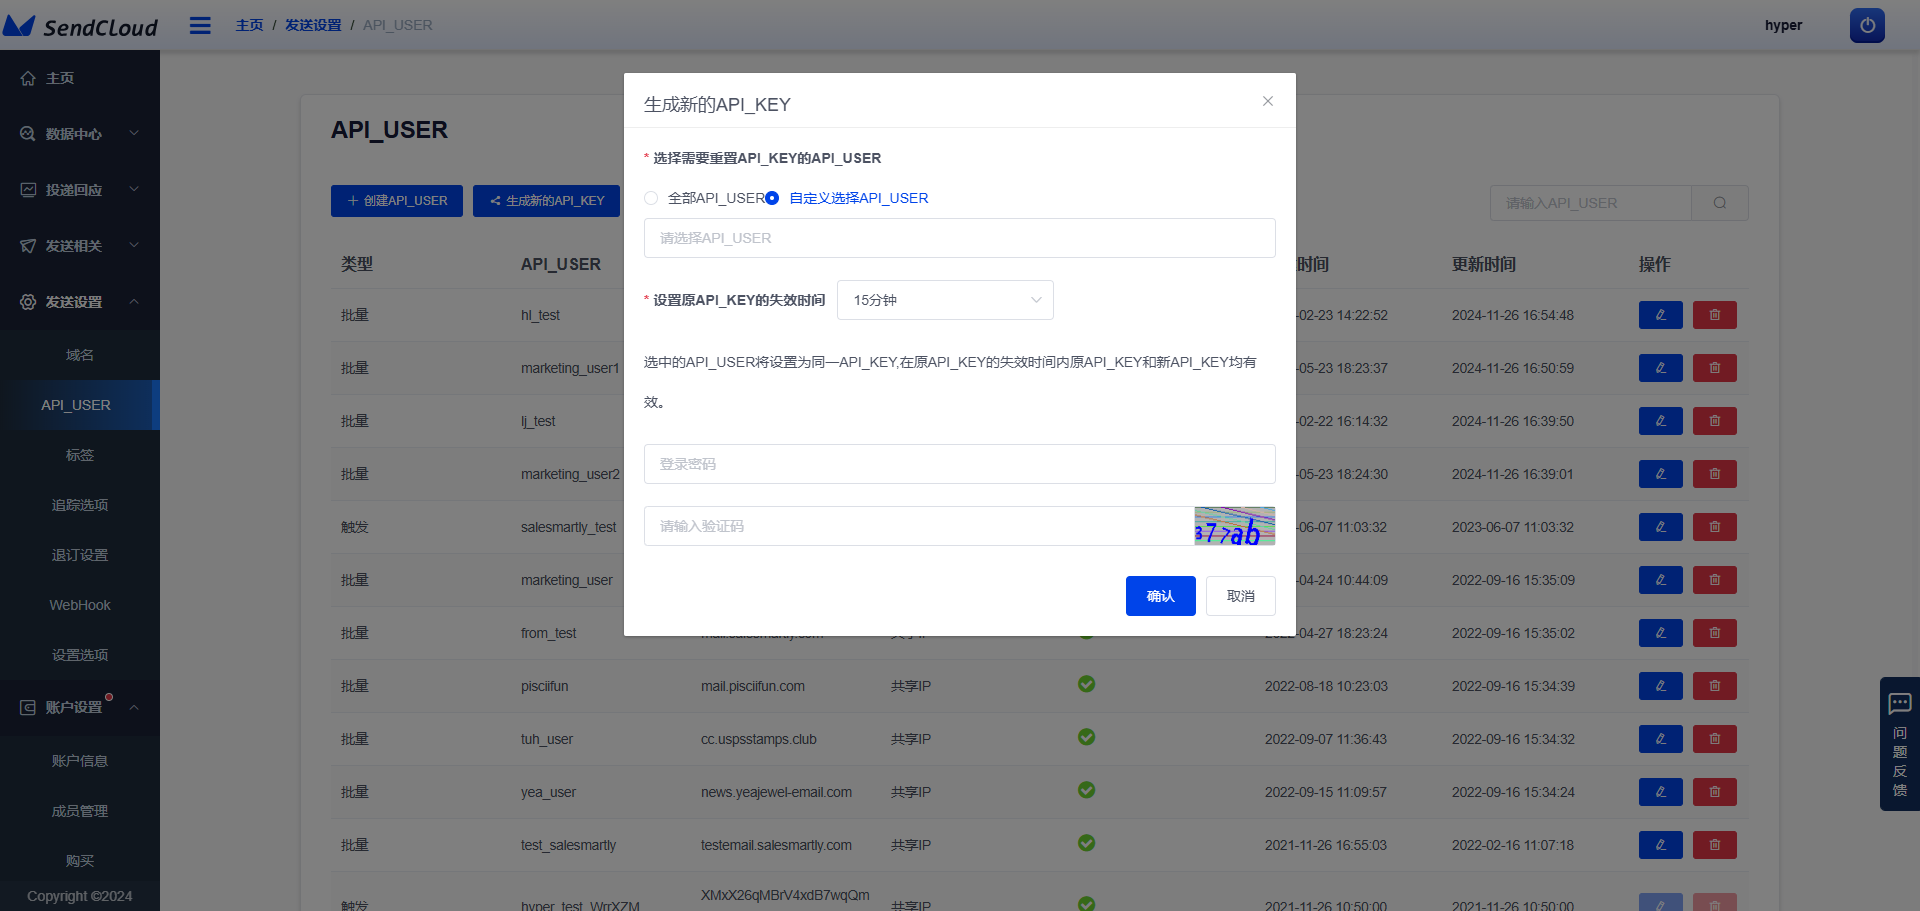Delete pisciifun using the trash icon
The height and width of the screenshot is (911, 1920).
(1714, 686)
